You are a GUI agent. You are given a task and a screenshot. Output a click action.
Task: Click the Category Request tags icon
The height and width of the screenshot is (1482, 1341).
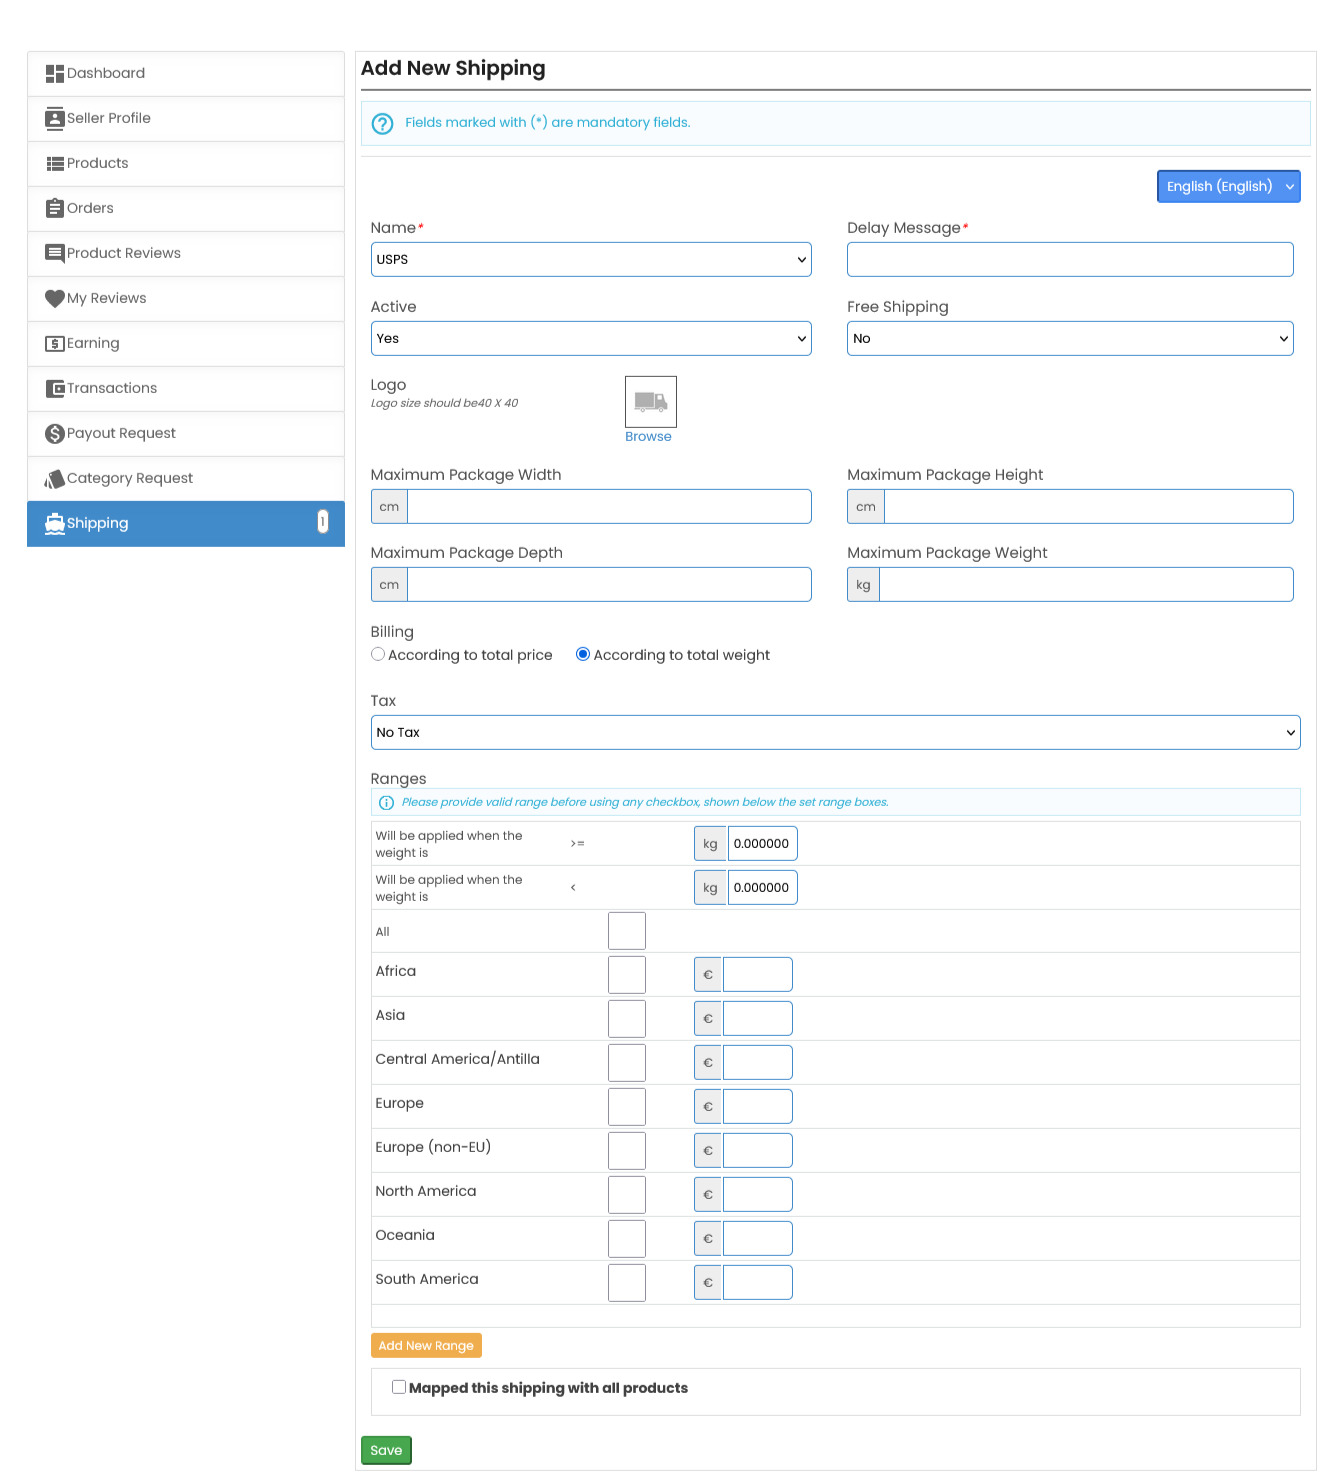[x=55, y=479]
